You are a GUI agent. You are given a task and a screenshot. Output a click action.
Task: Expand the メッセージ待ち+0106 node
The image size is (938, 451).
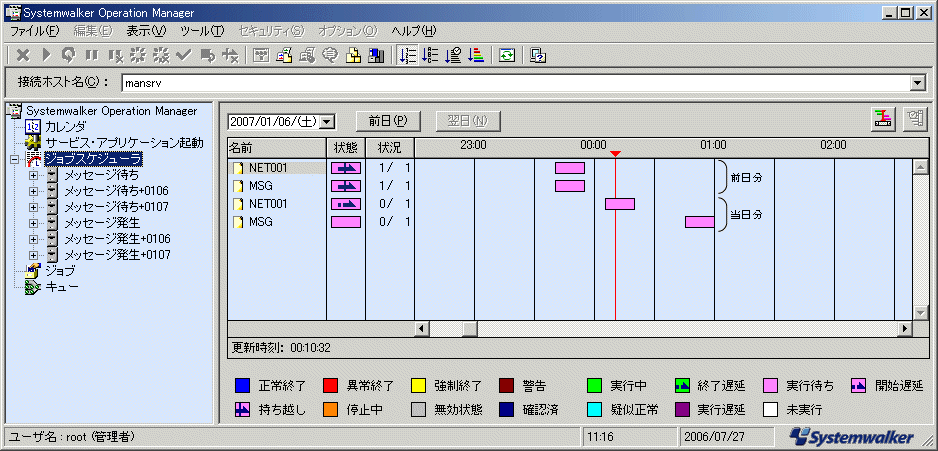coord(34,191)
